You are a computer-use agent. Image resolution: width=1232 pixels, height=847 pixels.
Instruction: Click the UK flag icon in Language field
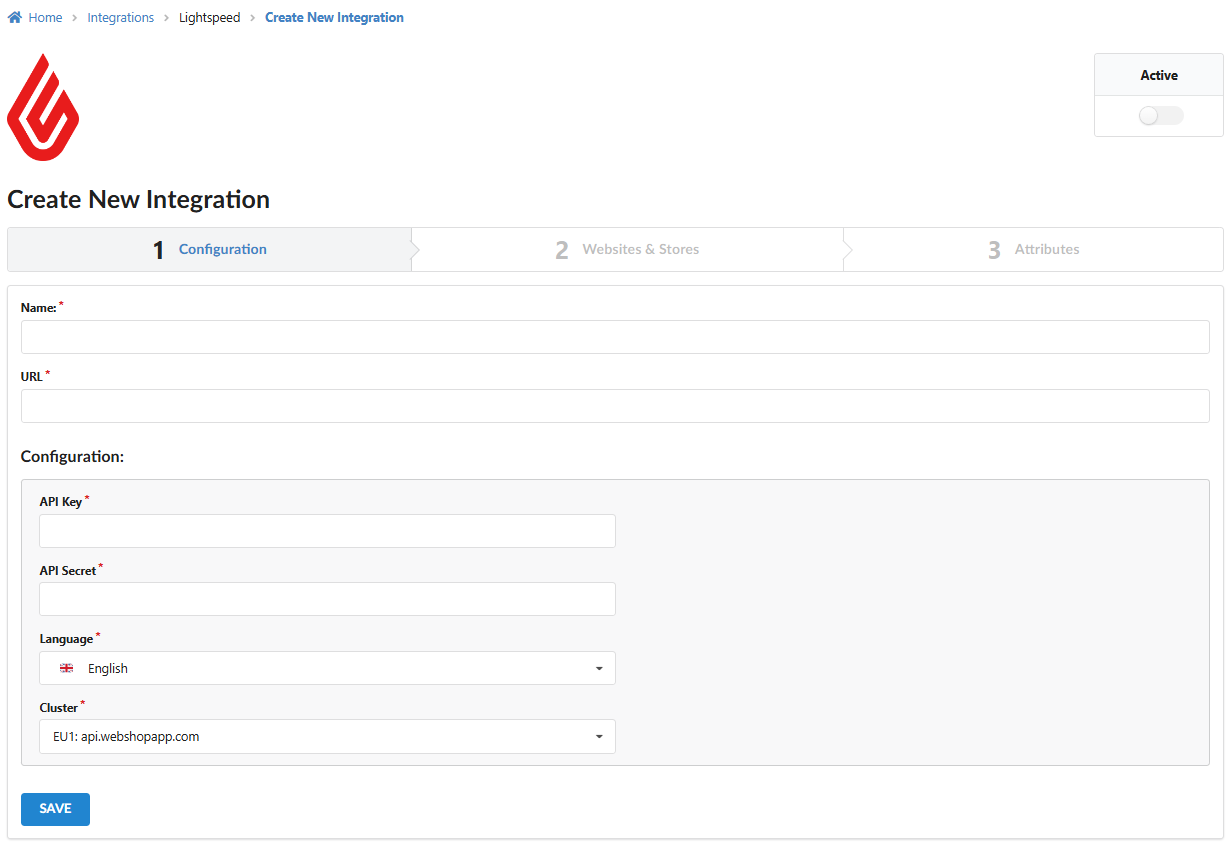click(x=66, y=668)
